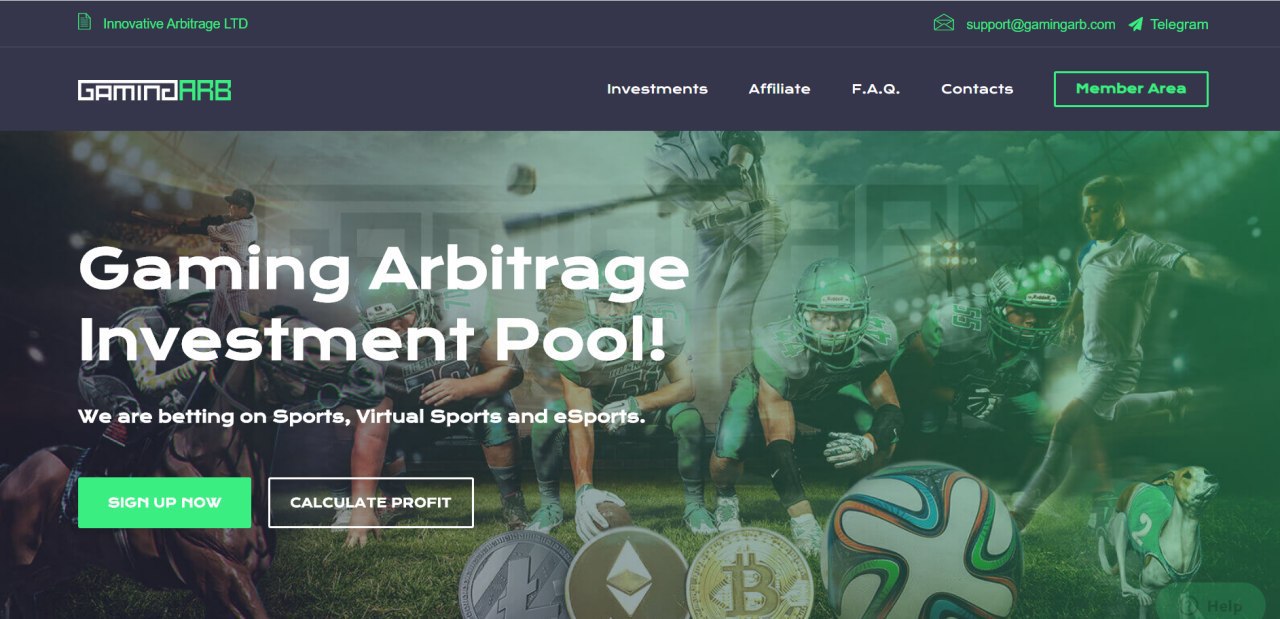
Task: Click the soccer ball image
Action: click(921, 545)
